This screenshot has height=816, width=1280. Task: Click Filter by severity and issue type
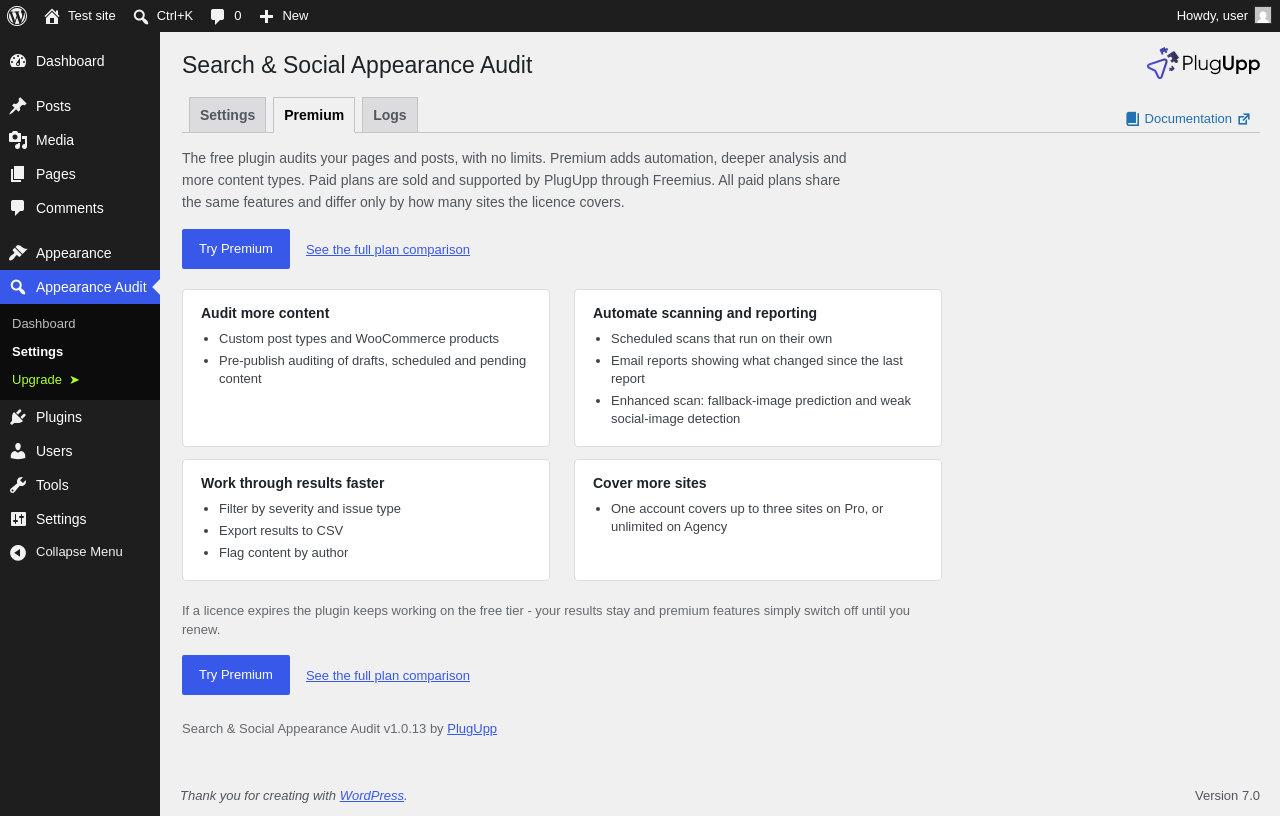[310, 509]
